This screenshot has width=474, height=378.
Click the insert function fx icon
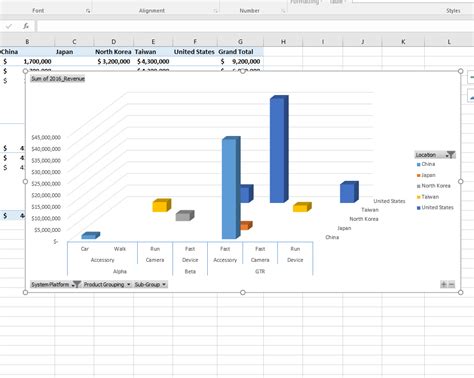point(26,26)
